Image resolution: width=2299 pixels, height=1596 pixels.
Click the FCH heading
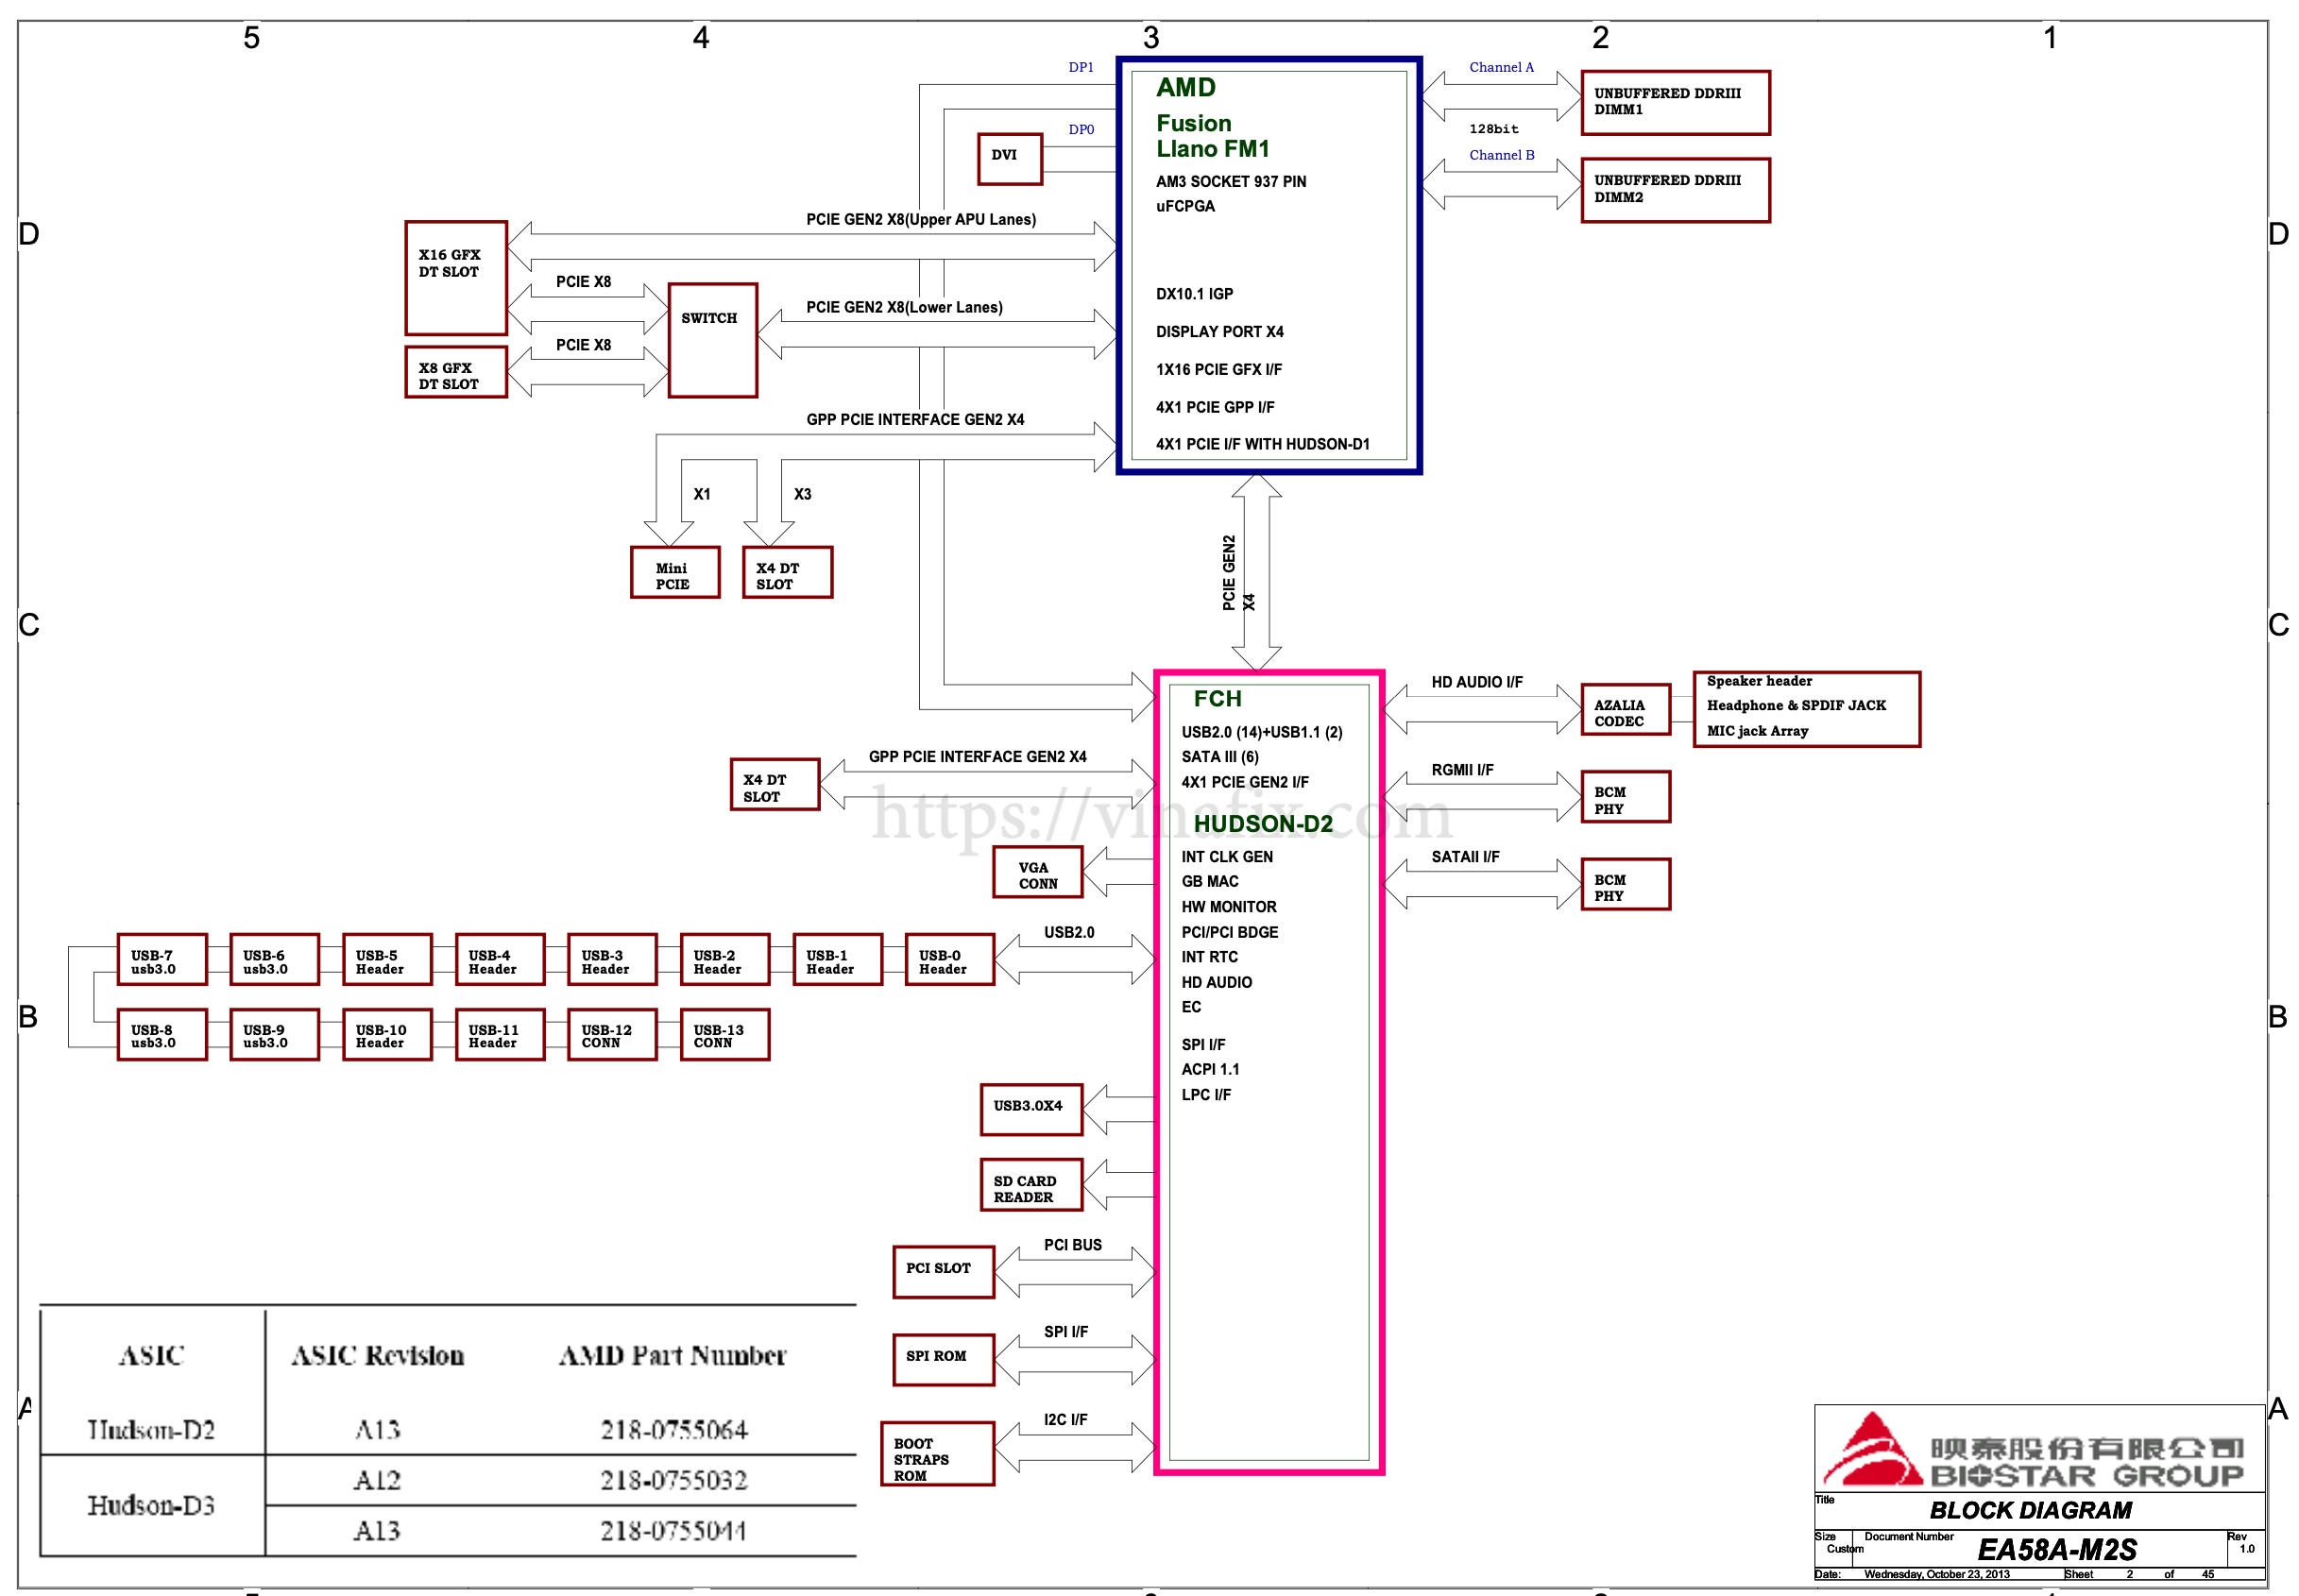coord(1217,699)
